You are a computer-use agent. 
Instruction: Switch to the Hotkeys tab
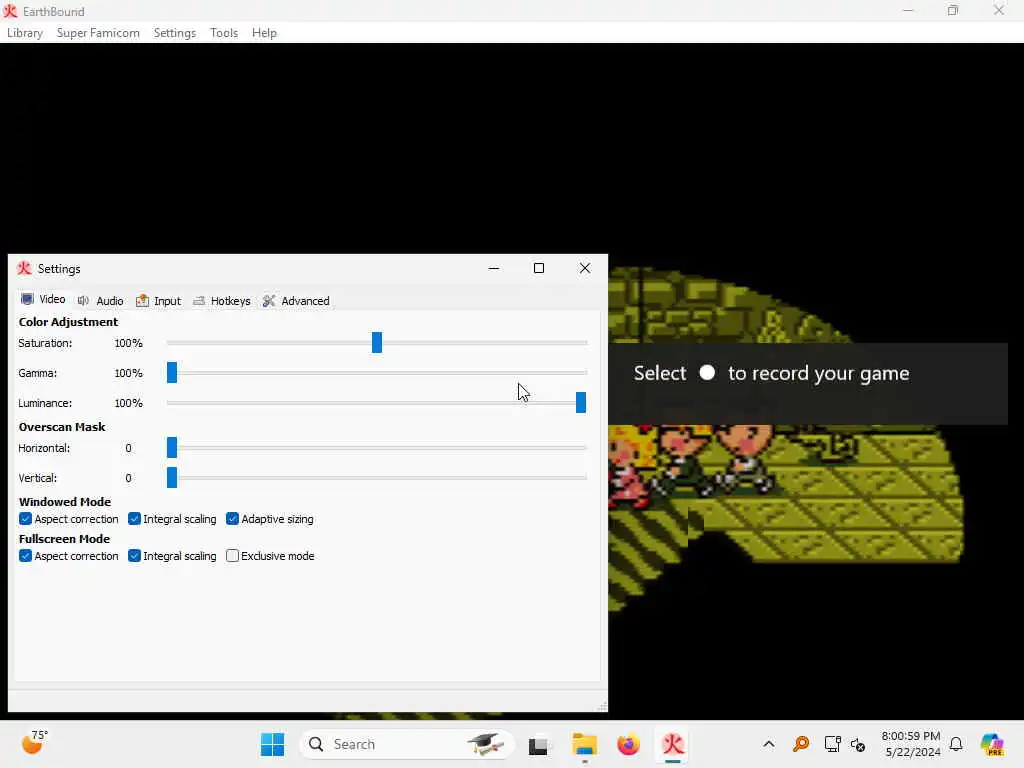coord(222,301)
